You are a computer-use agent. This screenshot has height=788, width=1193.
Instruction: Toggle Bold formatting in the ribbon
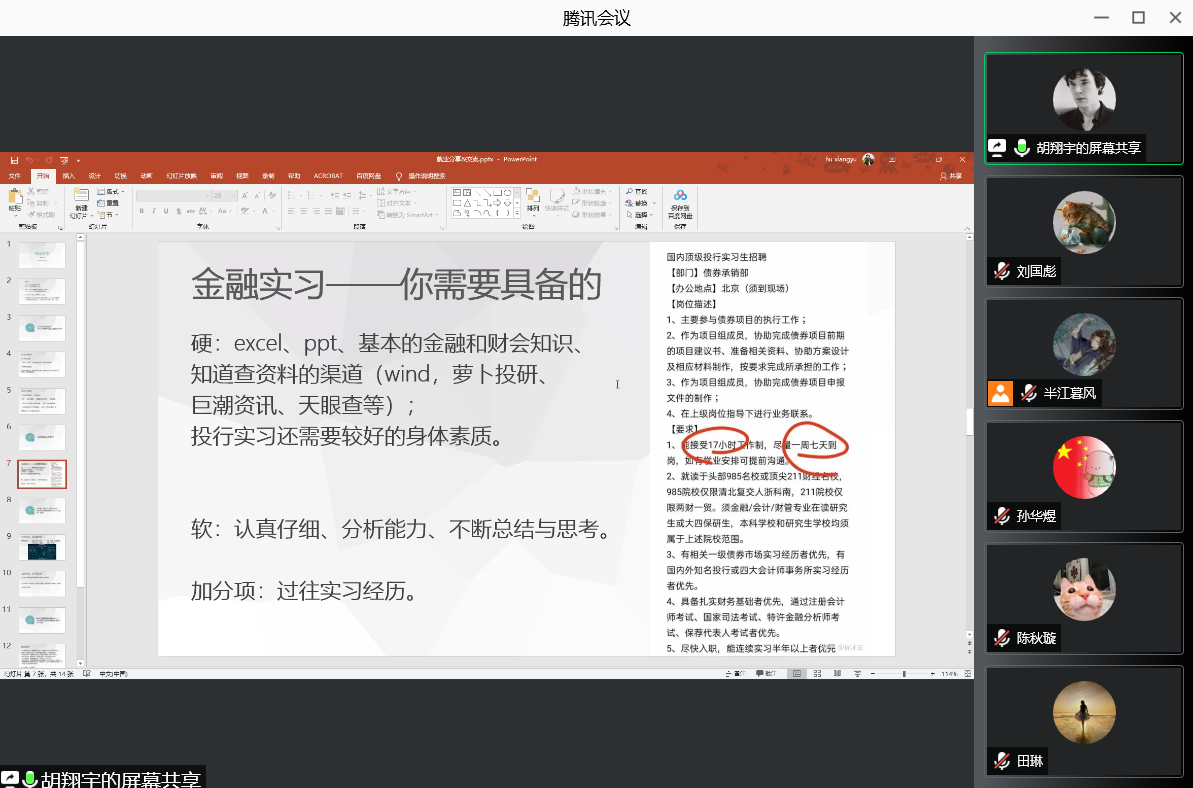141,211
